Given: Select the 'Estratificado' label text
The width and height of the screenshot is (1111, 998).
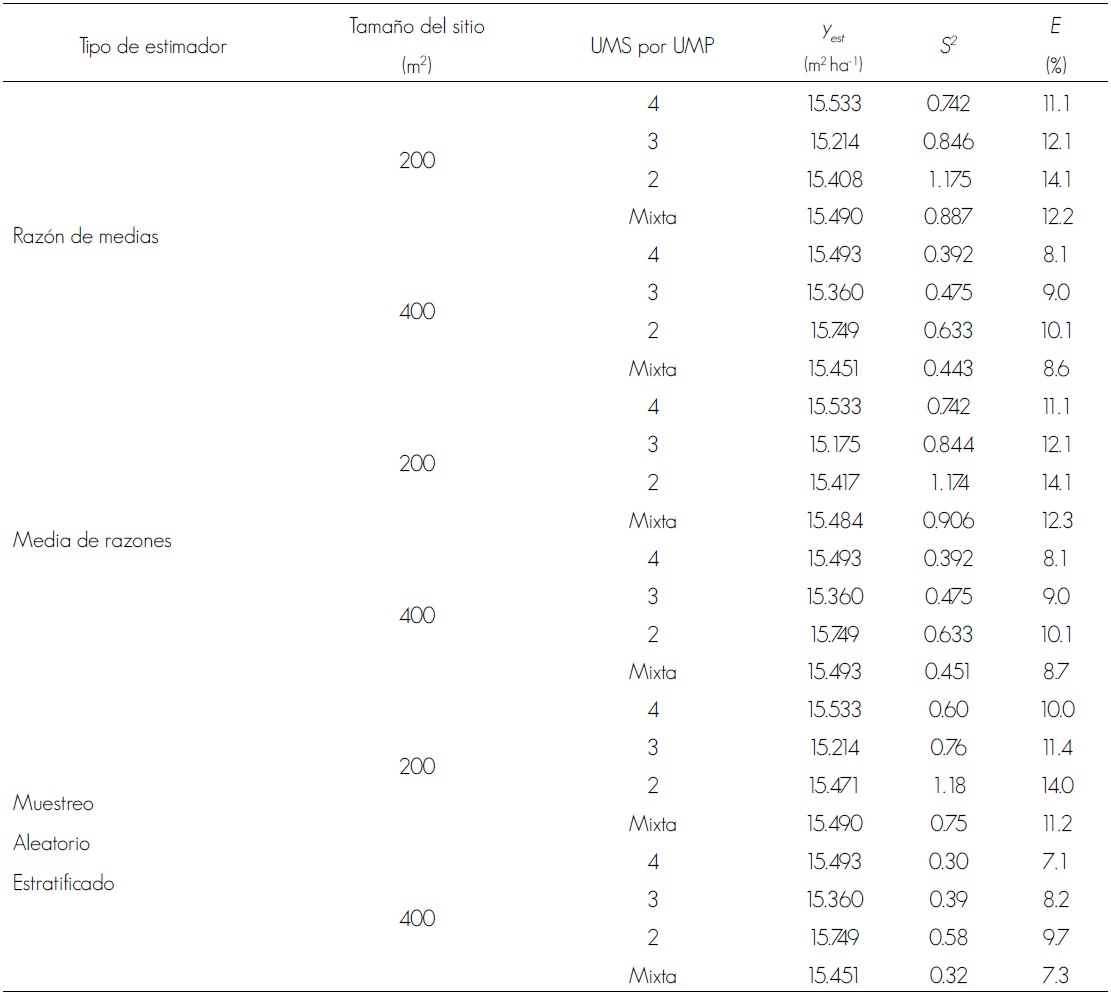Looking at the screenshot, I should 64,883.
